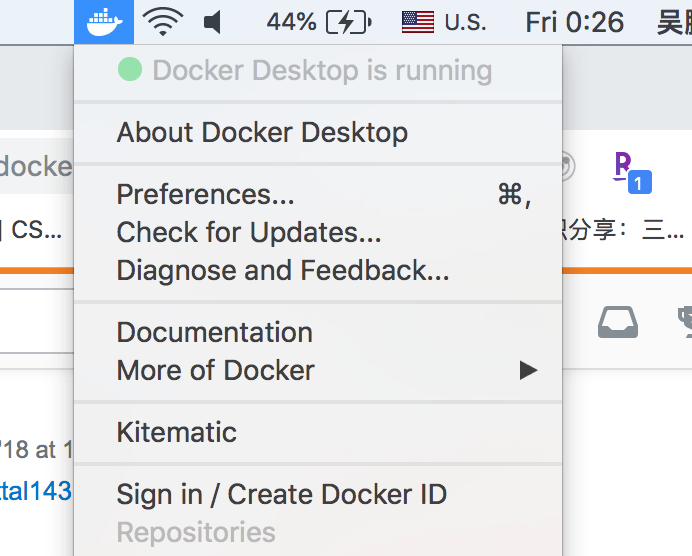The image size is (692, 556).
Task: Expand the More of Docker submenu
Action: 216,370
